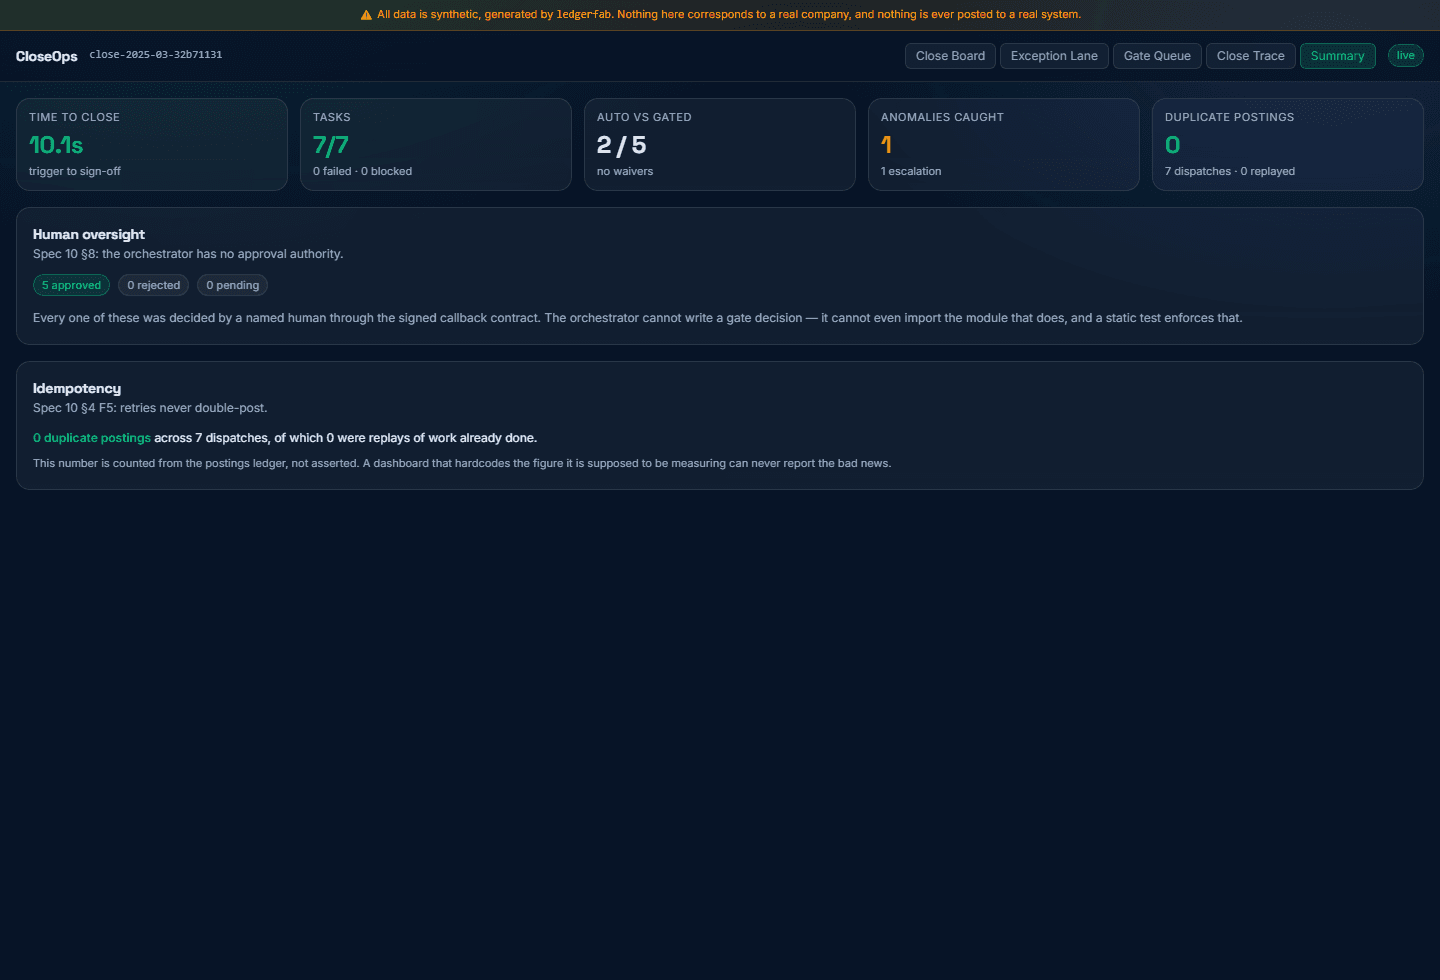Click the CloseOps logo title

(x=46, y=56)
